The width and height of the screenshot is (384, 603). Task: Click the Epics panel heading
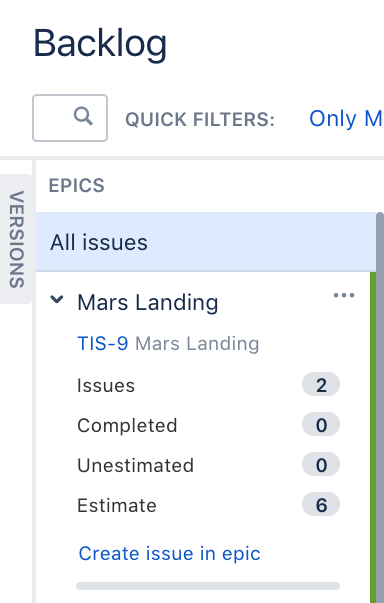(x=76, y=185)
